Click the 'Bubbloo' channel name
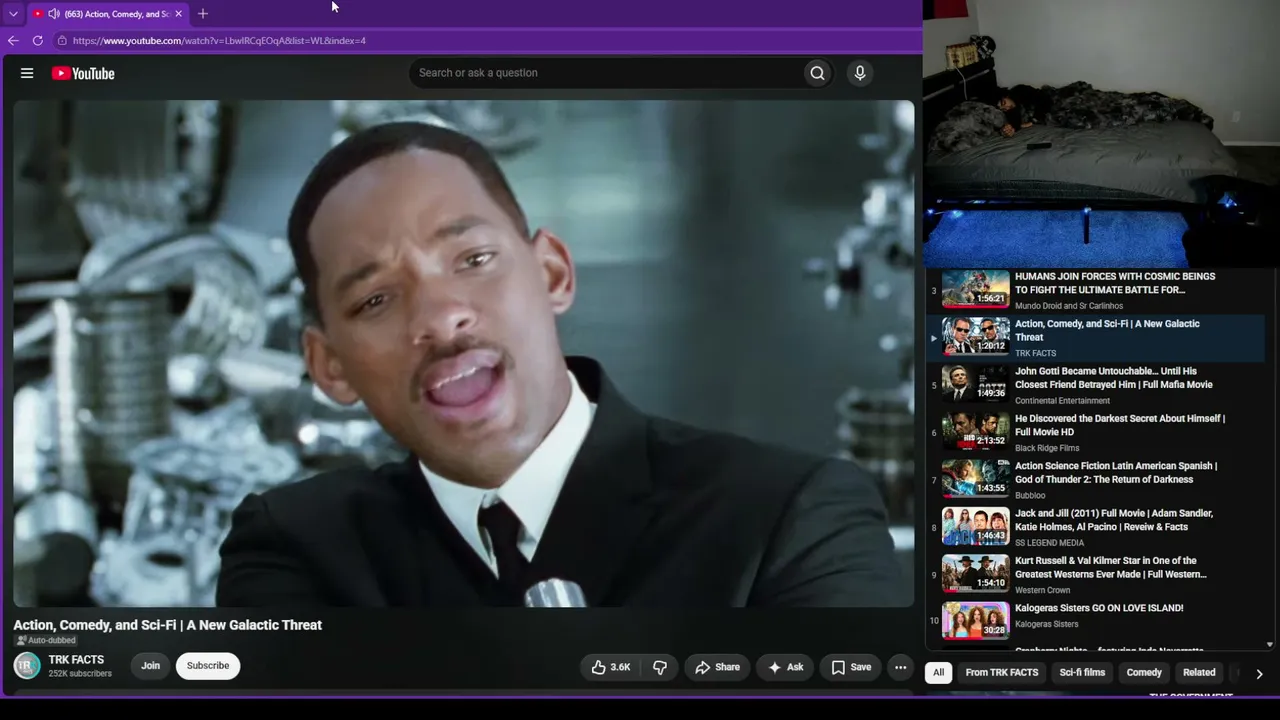 point(1030,495)
